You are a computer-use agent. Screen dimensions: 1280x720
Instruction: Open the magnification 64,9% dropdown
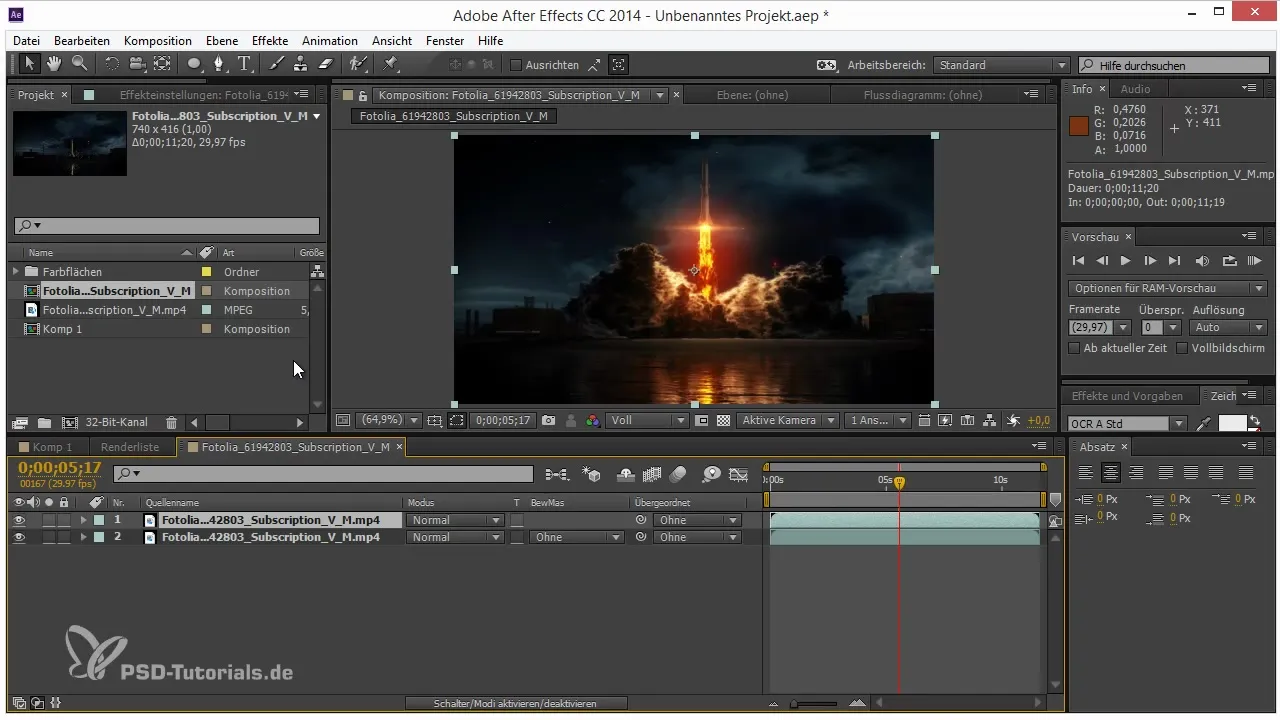[x=388, y=421]
